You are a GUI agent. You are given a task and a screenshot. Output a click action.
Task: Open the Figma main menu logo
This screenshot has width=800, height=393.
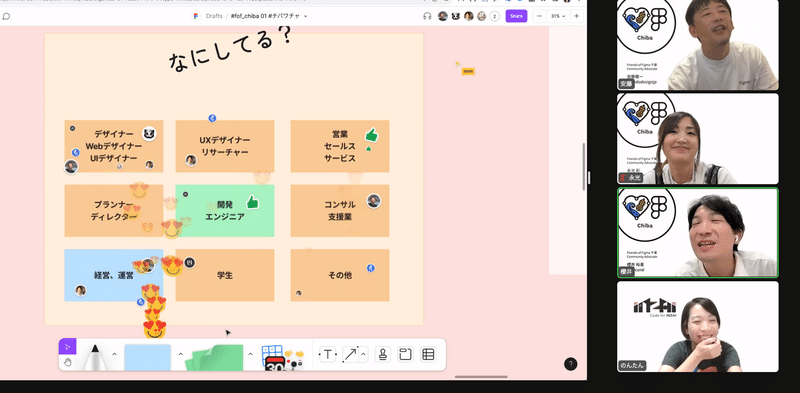click(196, 16)
